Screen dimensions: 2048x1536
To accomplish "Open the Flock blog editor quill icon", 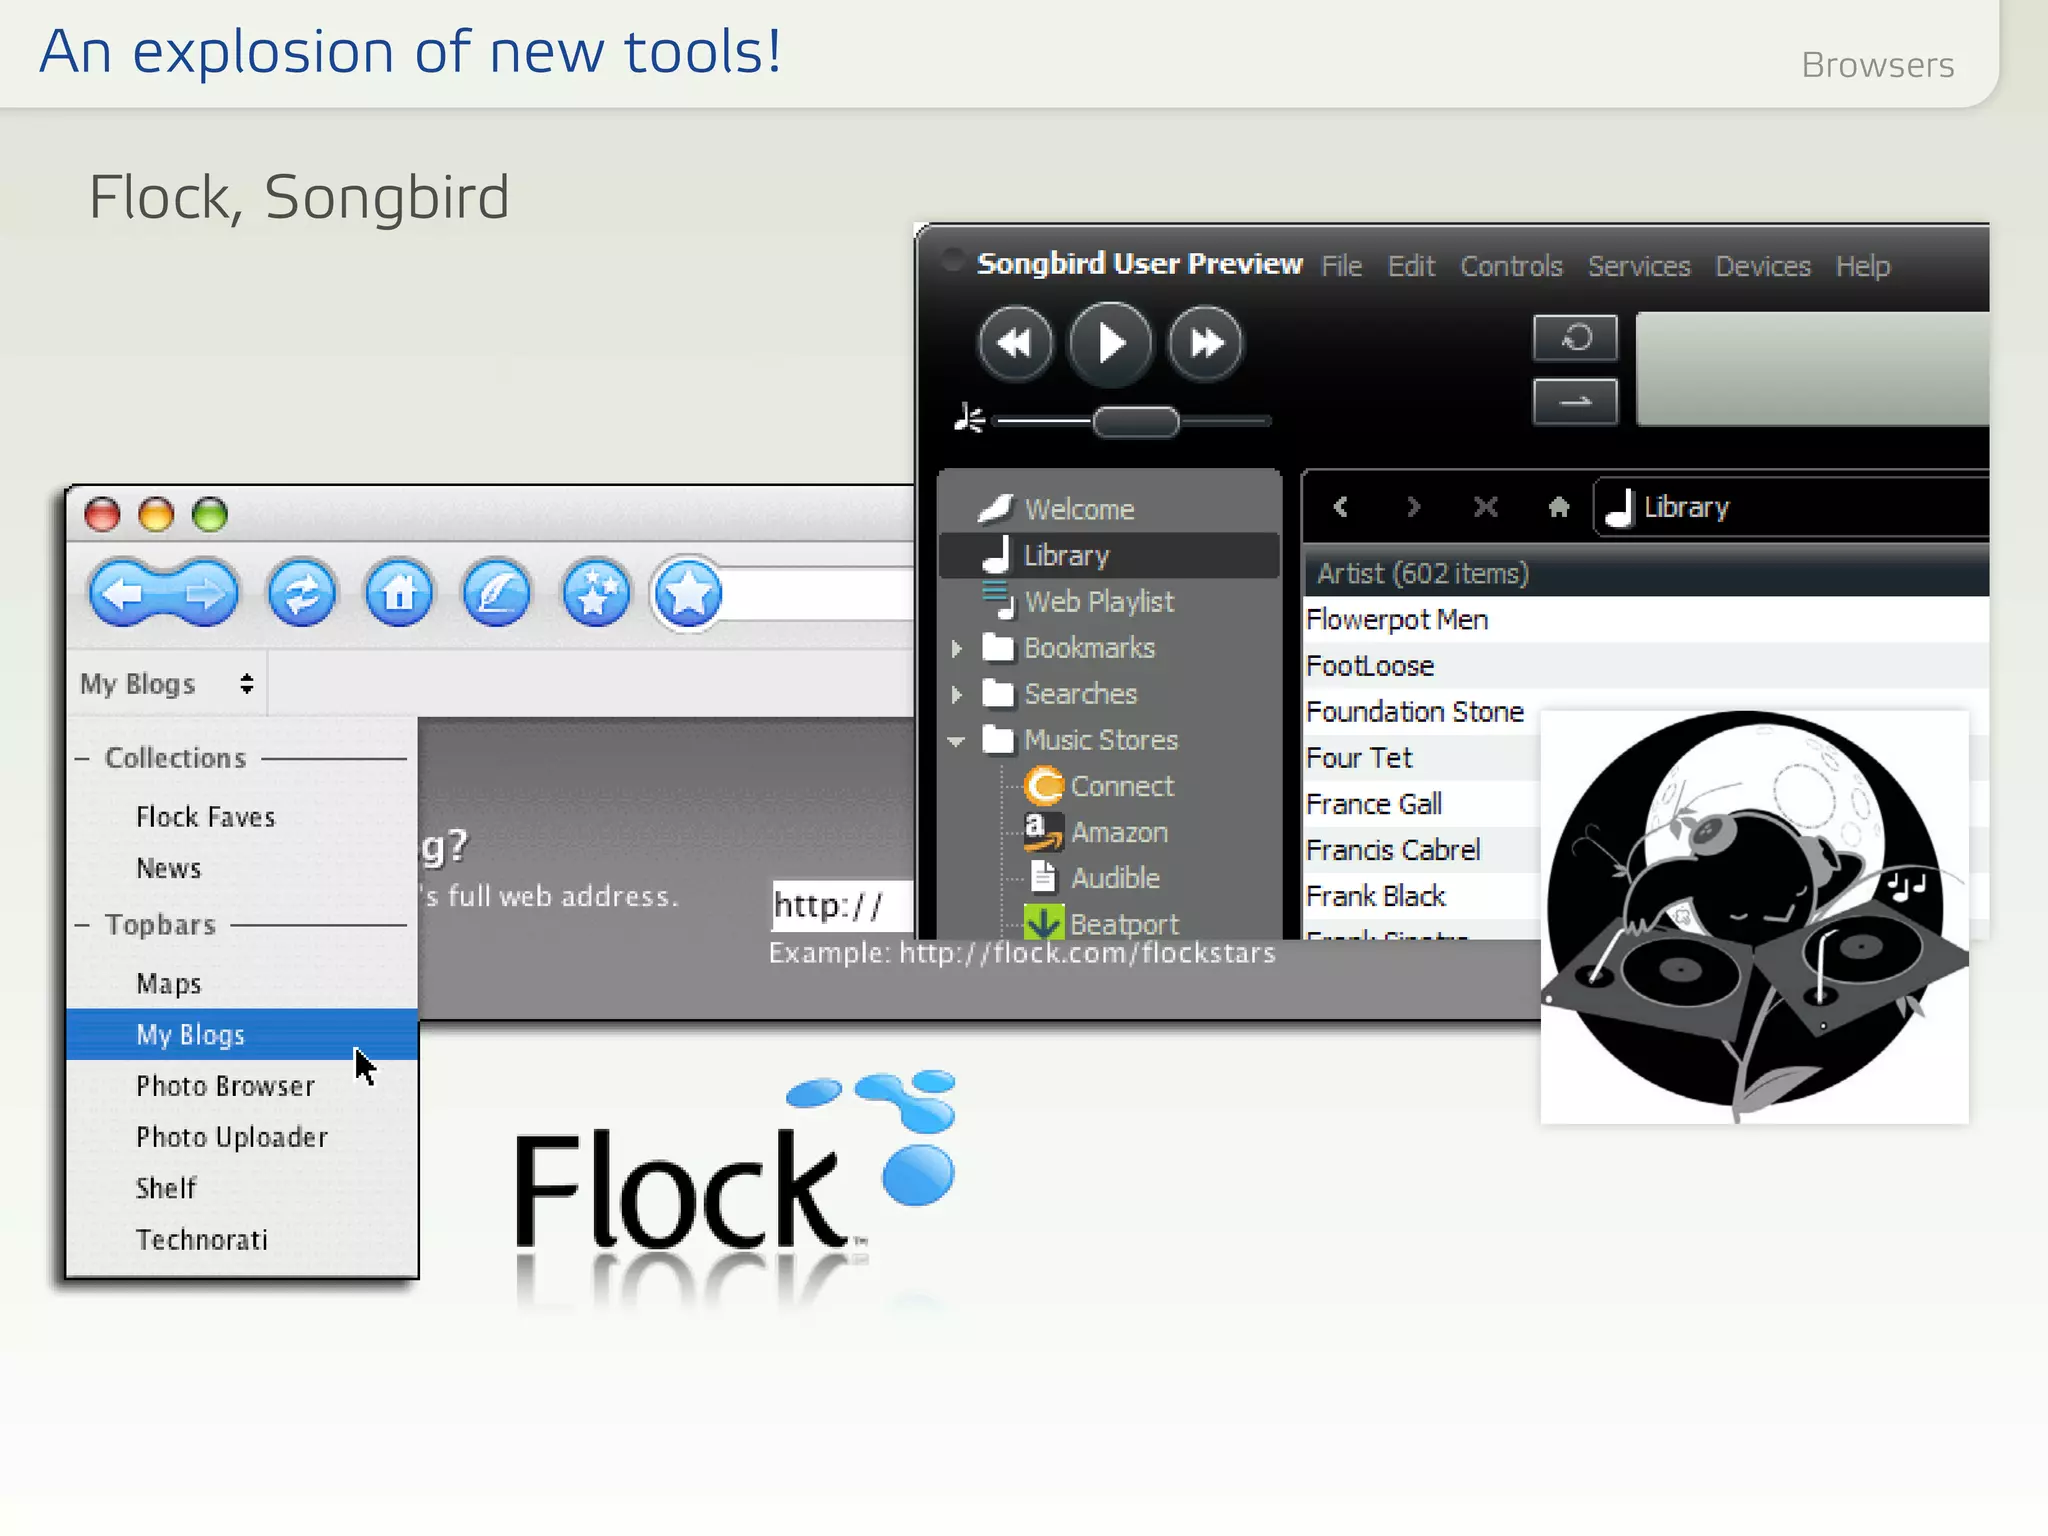I will [496, 594].
